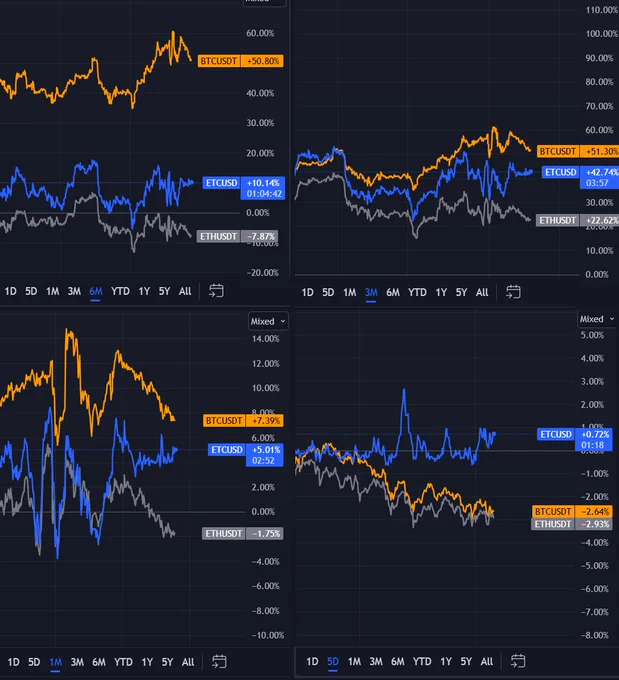Select 1M range in bottom-right chart
Image resolution: width=619 pixels, height=680 pixels.
coord(354,661)
